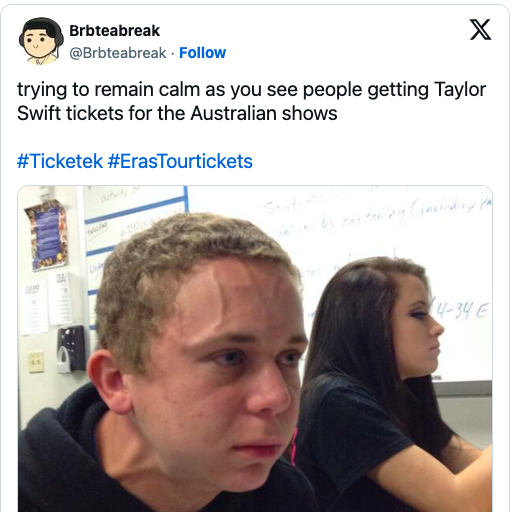512x512 pixels.
Task: Click the tweet text about Taylor Swift tickets
Action: point(251,101)
